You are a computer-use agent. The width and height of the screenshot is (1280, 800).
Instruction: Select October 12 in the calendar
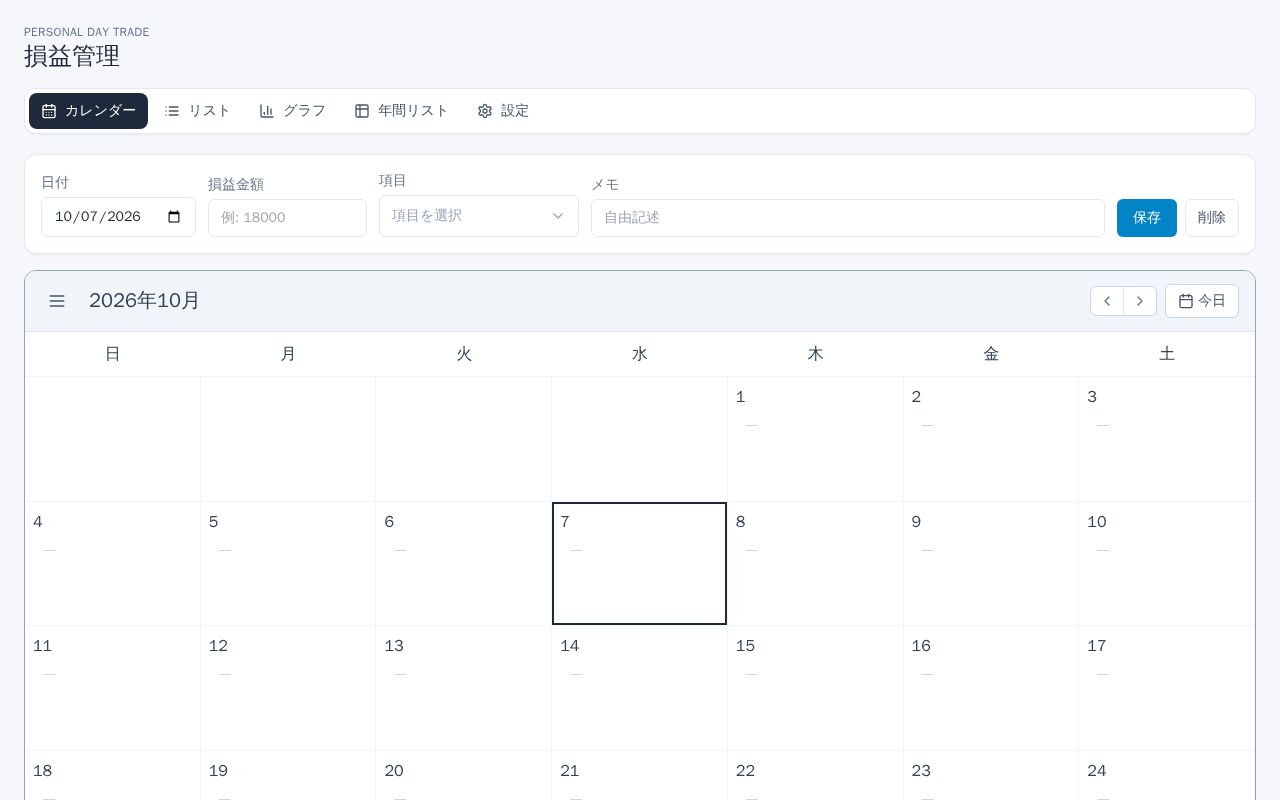pos(288,688)
